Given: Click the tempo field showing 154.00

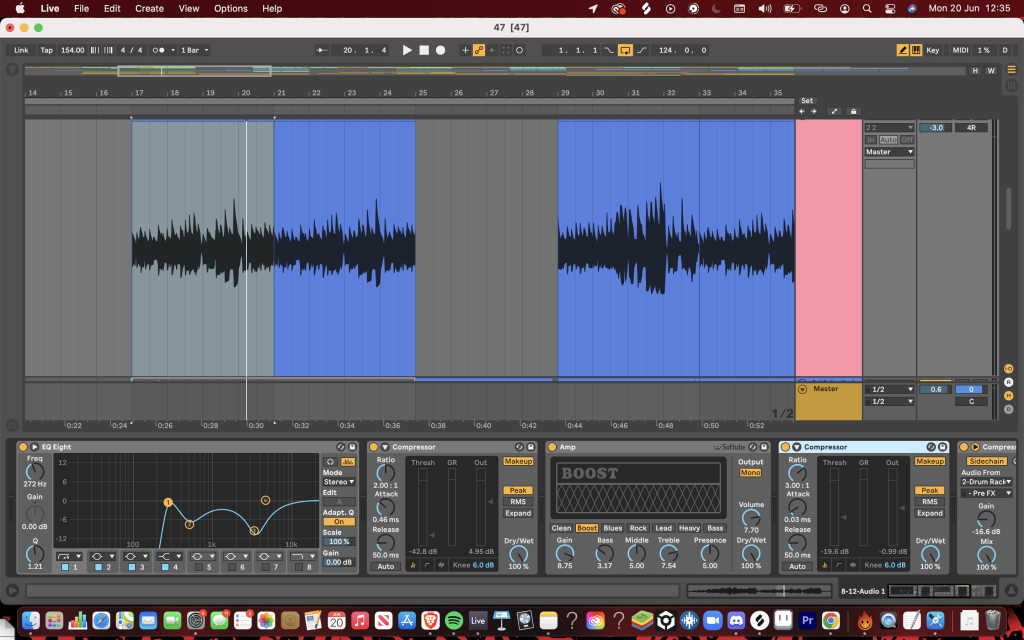Looking at the screenshot, I should (x=72, y=50).
